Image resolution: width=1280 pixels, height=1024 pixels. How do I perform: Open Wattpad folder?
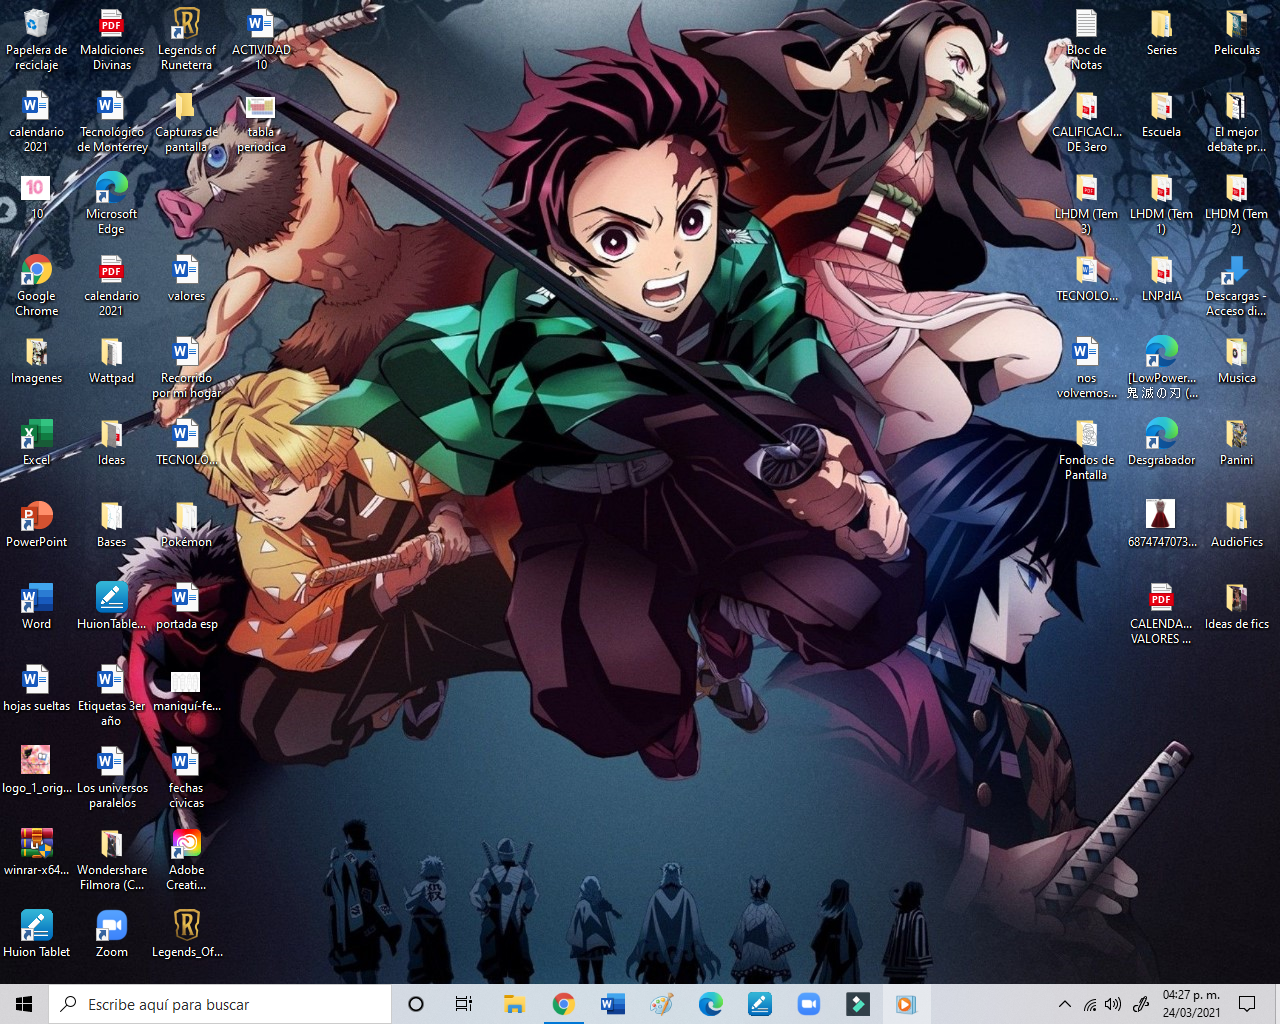[111, 360]
